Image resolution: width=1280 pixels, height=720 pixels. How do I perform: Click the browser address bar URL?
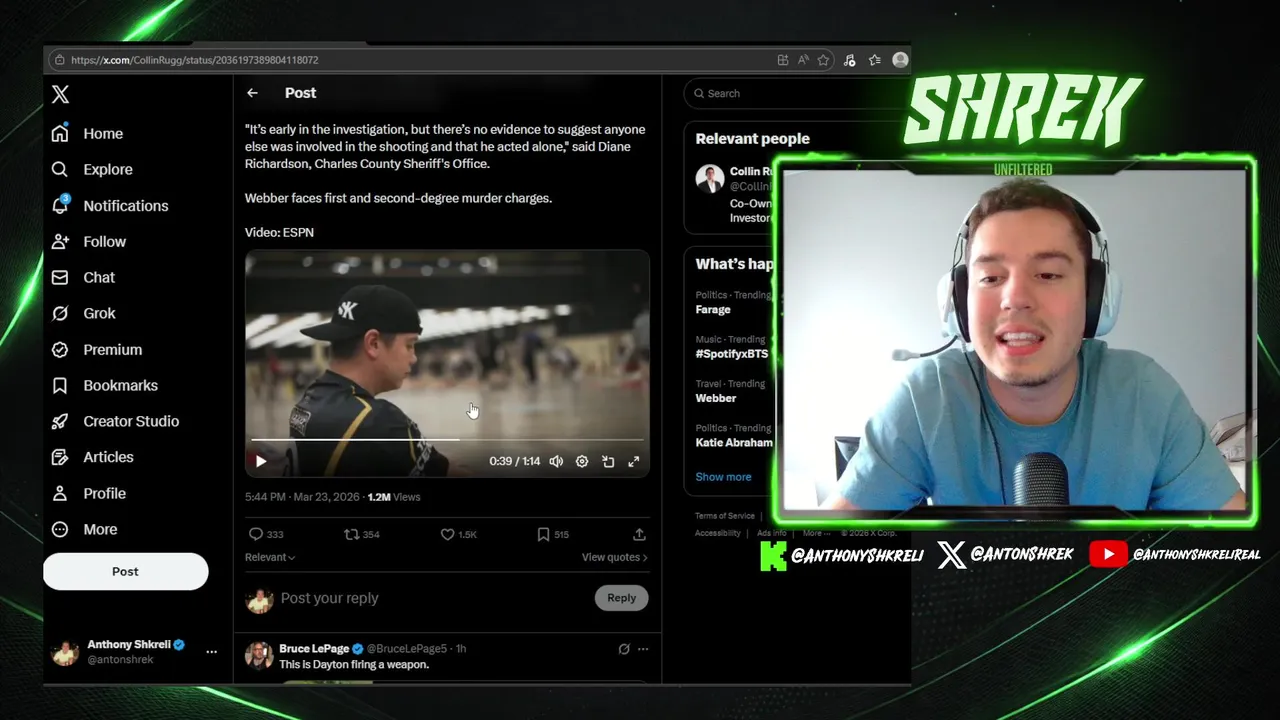(x=194, y=60)
